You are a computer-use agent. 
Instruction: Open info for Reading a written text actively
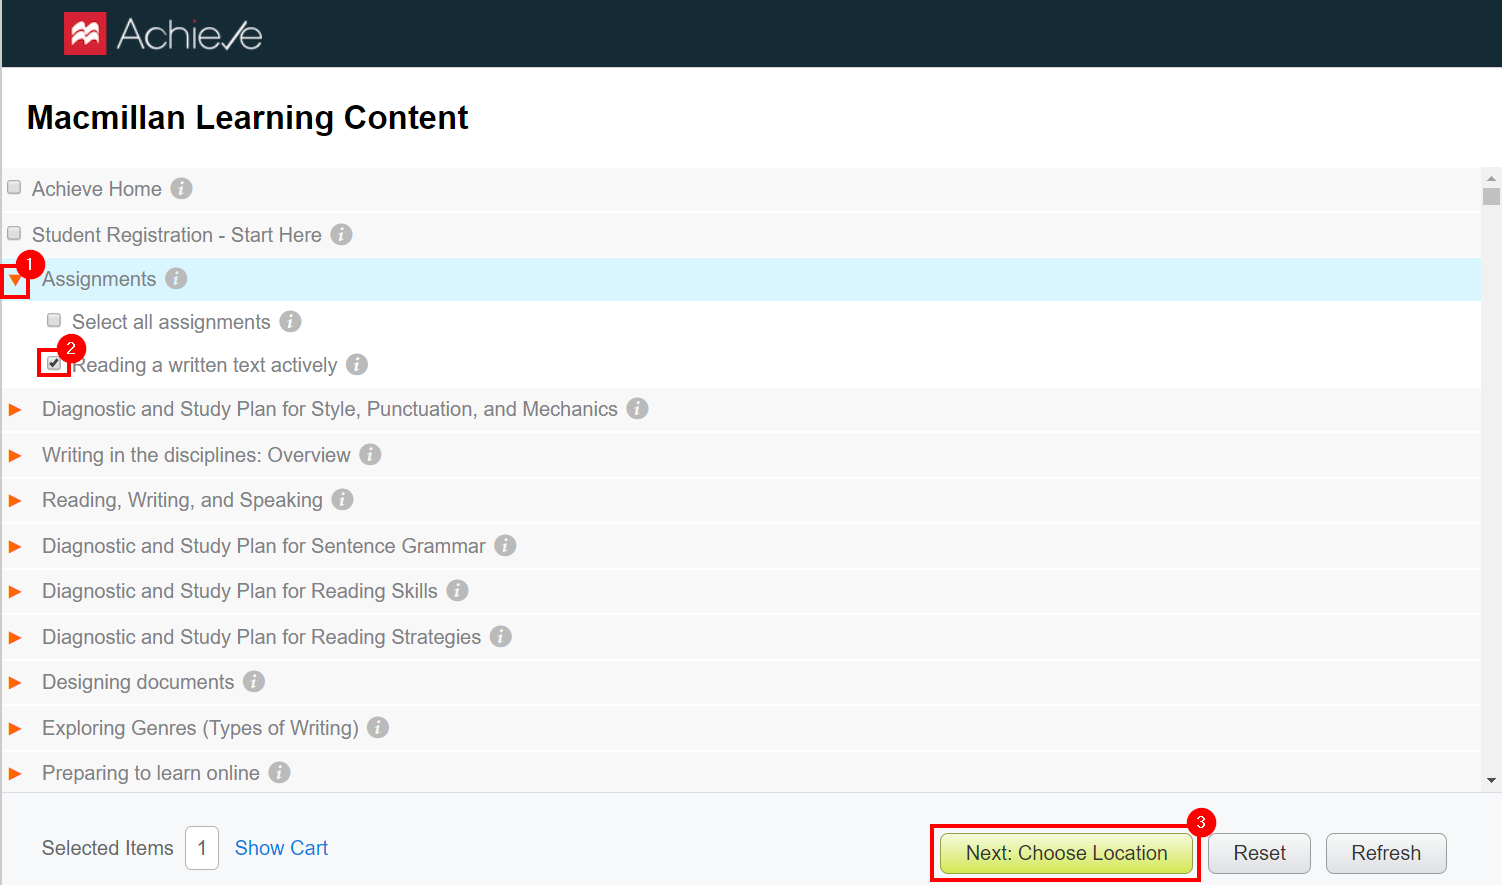click(x=356, y=365)
